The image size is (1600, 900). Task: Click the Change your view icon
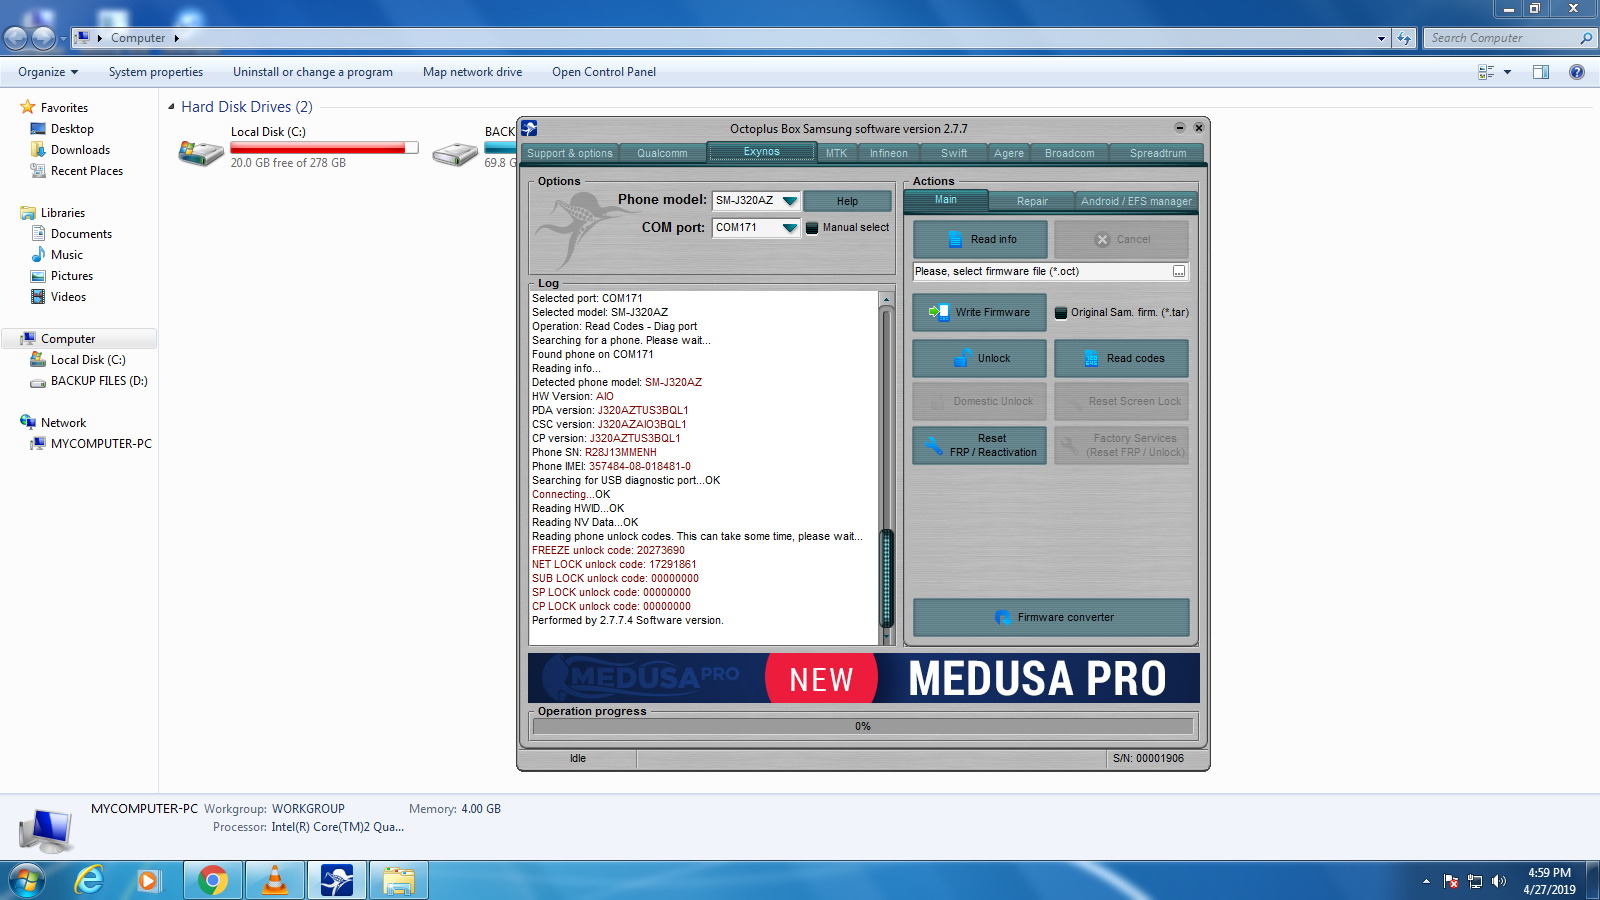tap(1486, 72)
